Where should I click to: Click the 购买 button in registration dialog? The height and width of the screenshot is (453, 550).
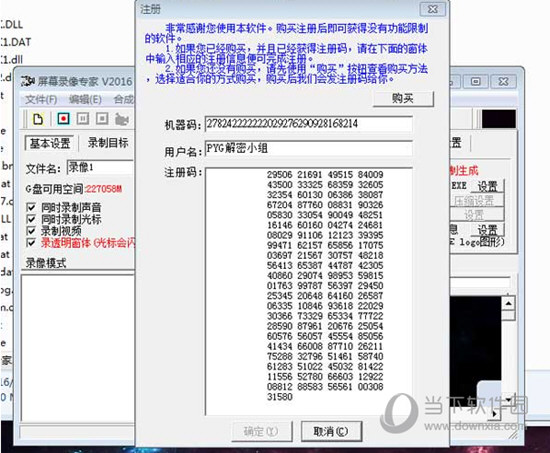[403, 99]
